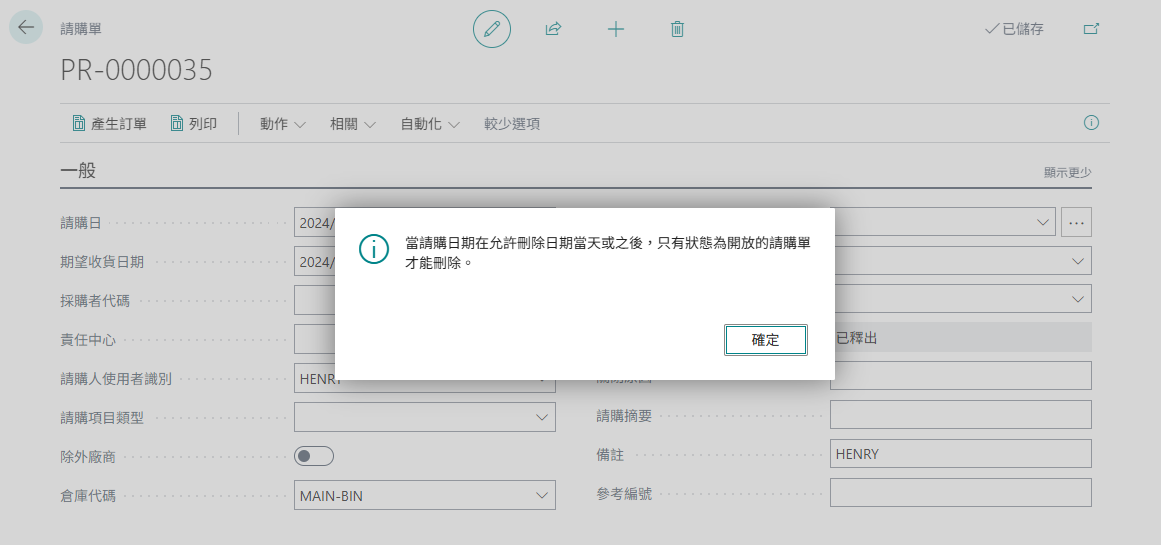Toggle the 除外廠商 switch
This screenshot has height=545, width=1161.
(314, 456)
